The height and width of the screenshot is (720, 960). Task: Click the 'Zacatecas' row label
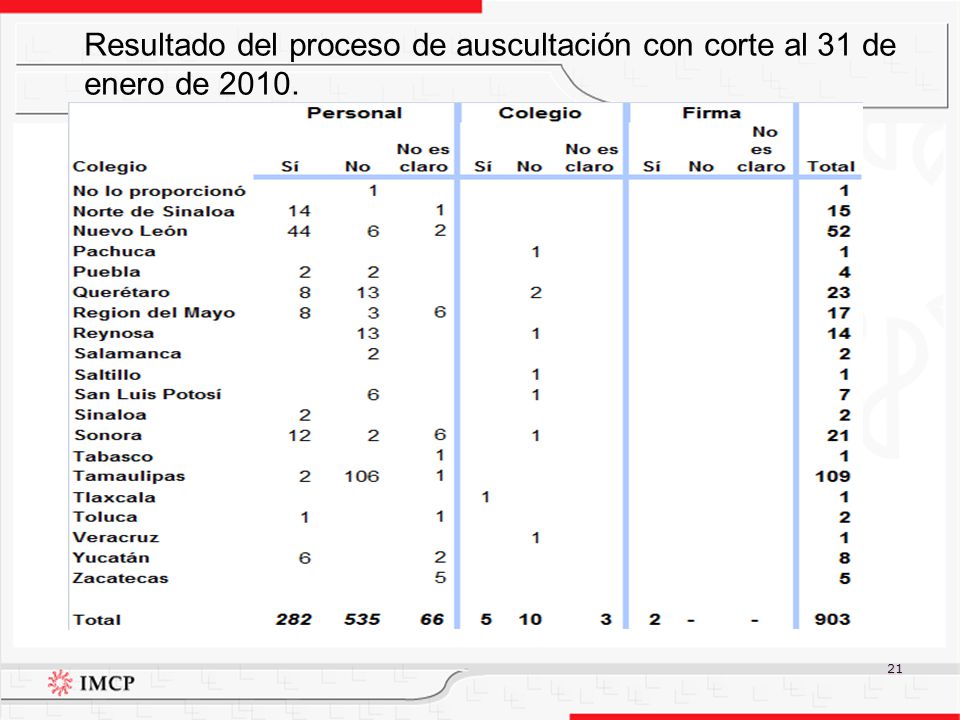click(120, 579)
